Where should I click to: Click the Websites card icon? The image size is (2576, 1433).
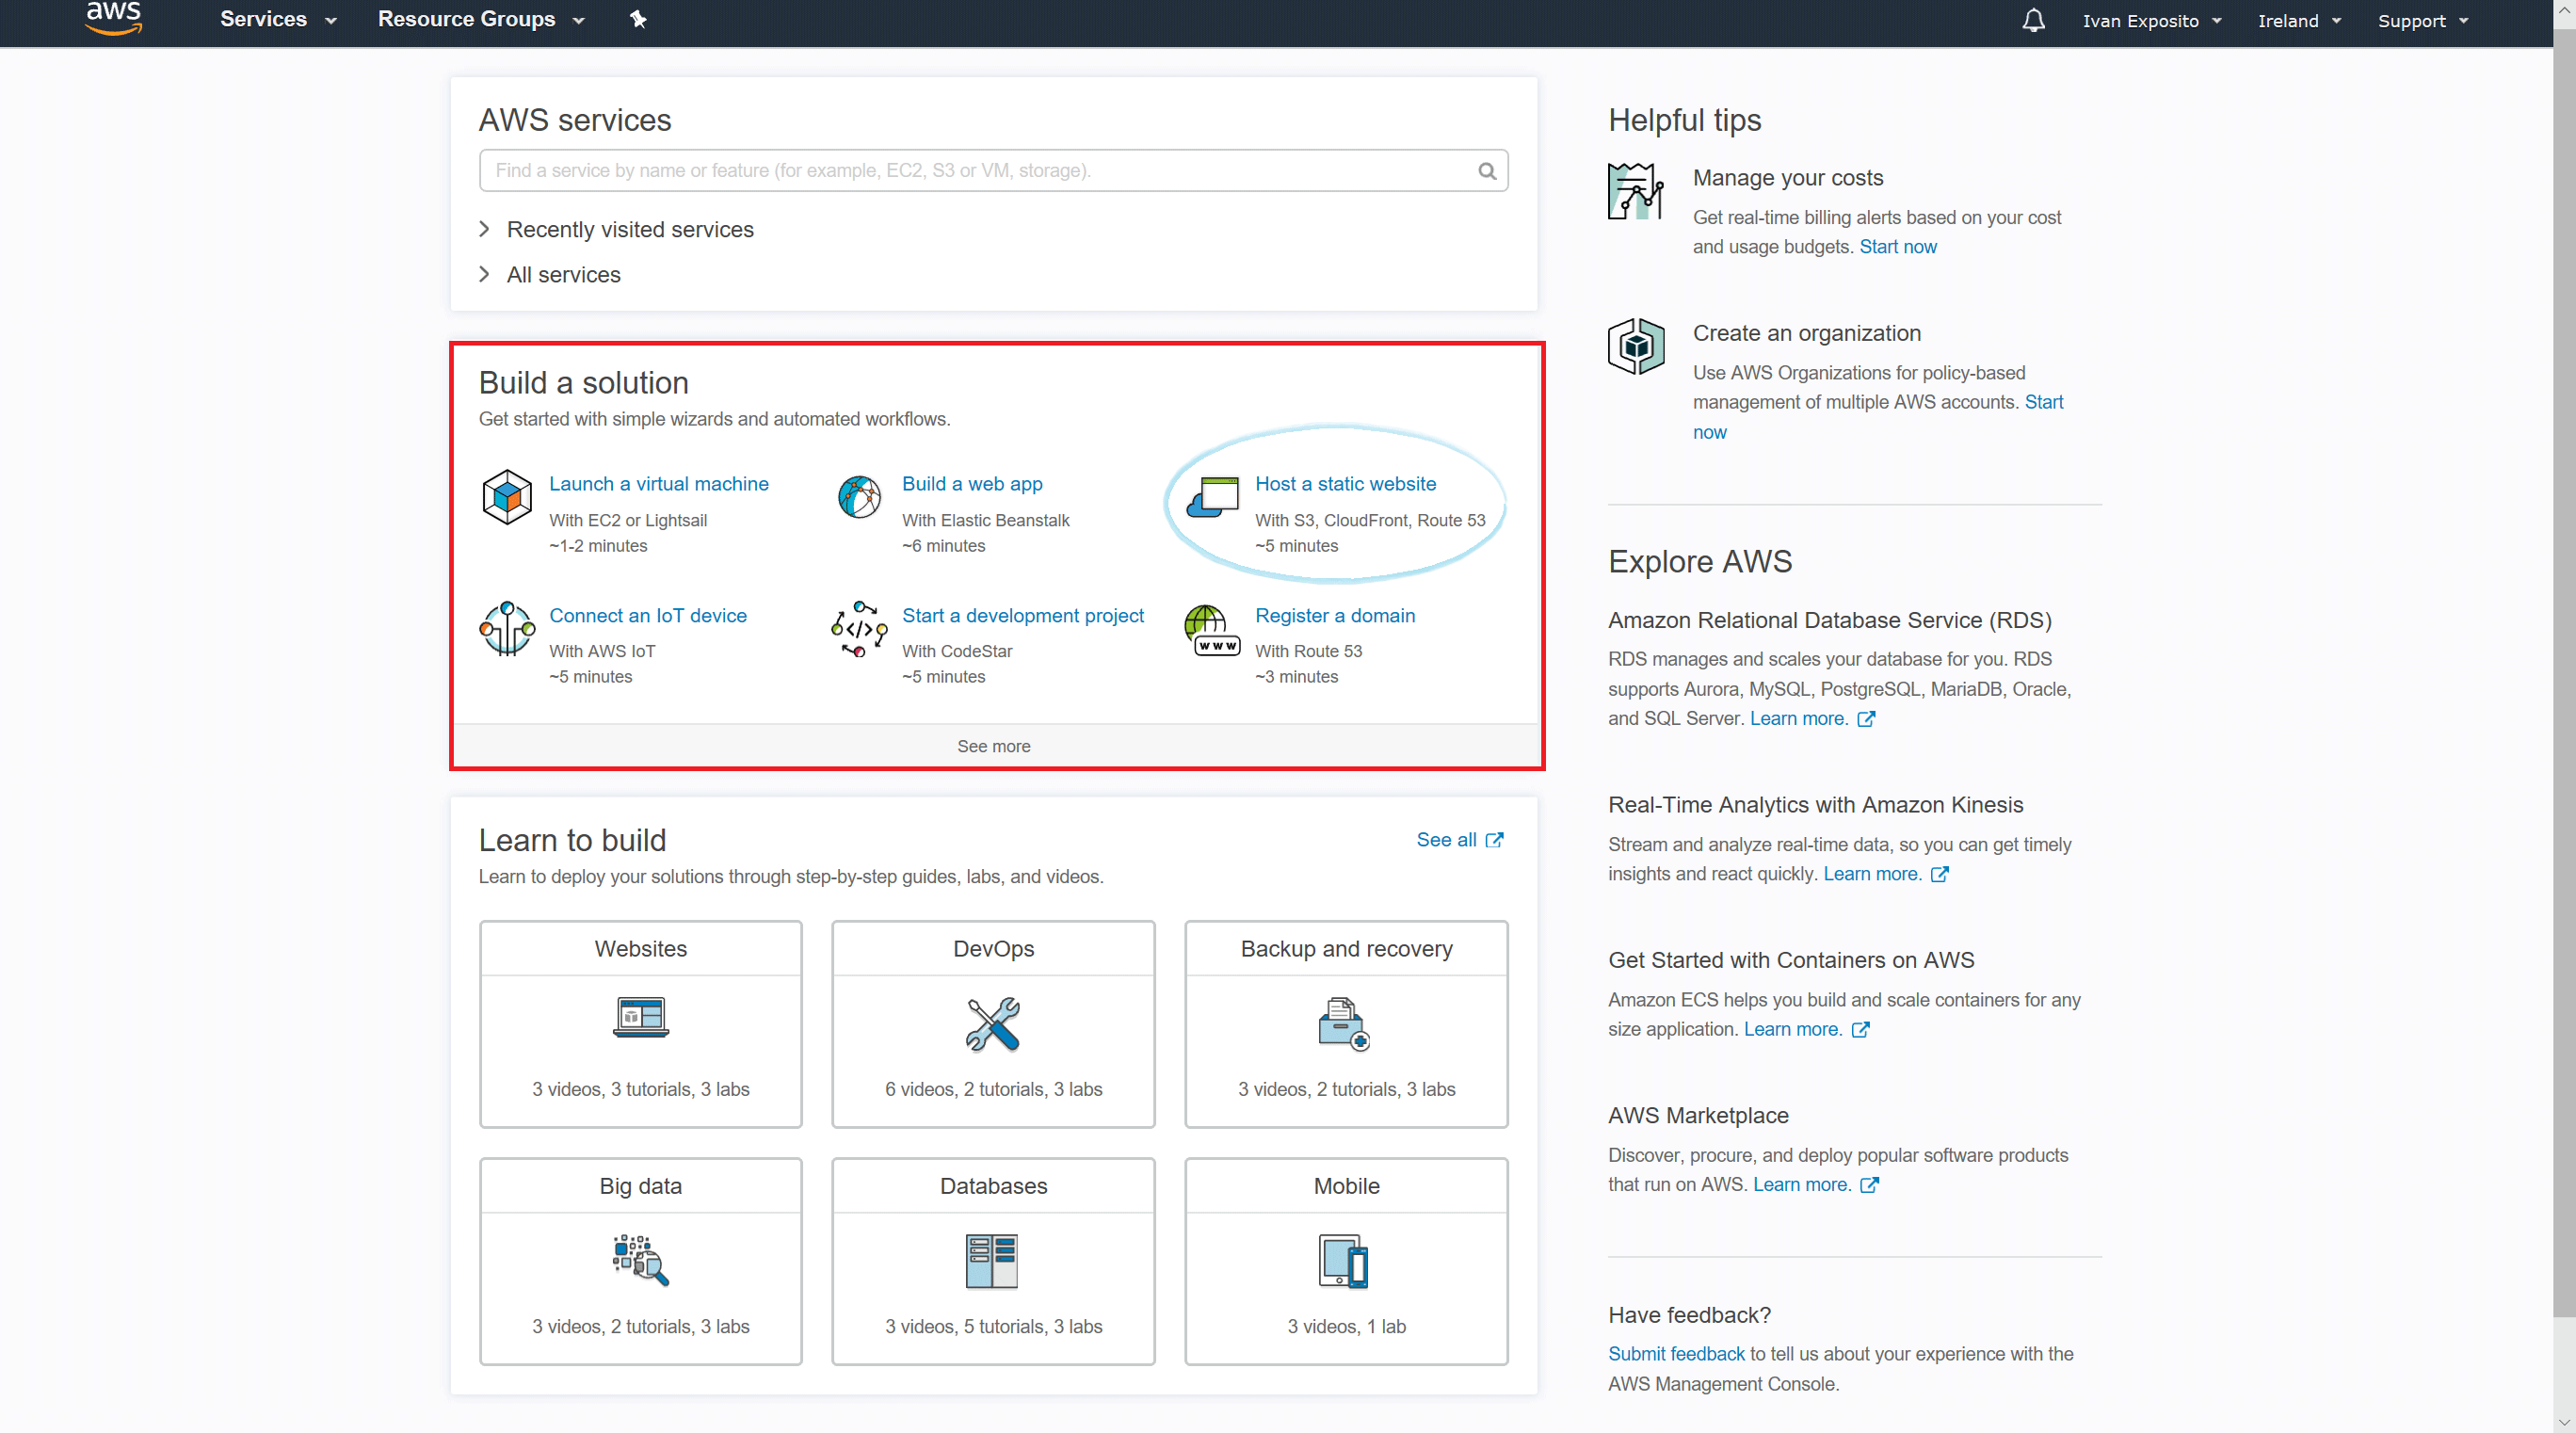point(641,1018)
